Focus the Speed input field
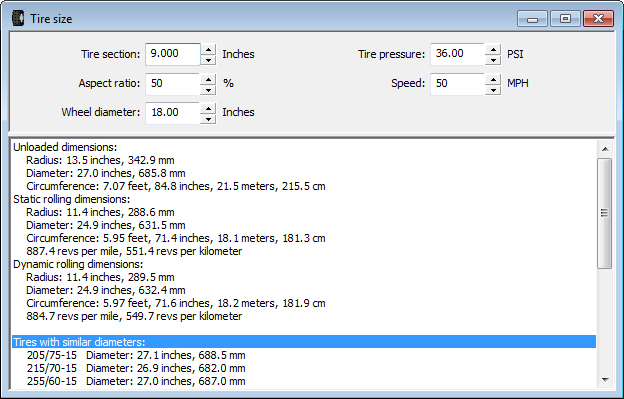This screenshot has width=624, height=399. tap(458, 84)
